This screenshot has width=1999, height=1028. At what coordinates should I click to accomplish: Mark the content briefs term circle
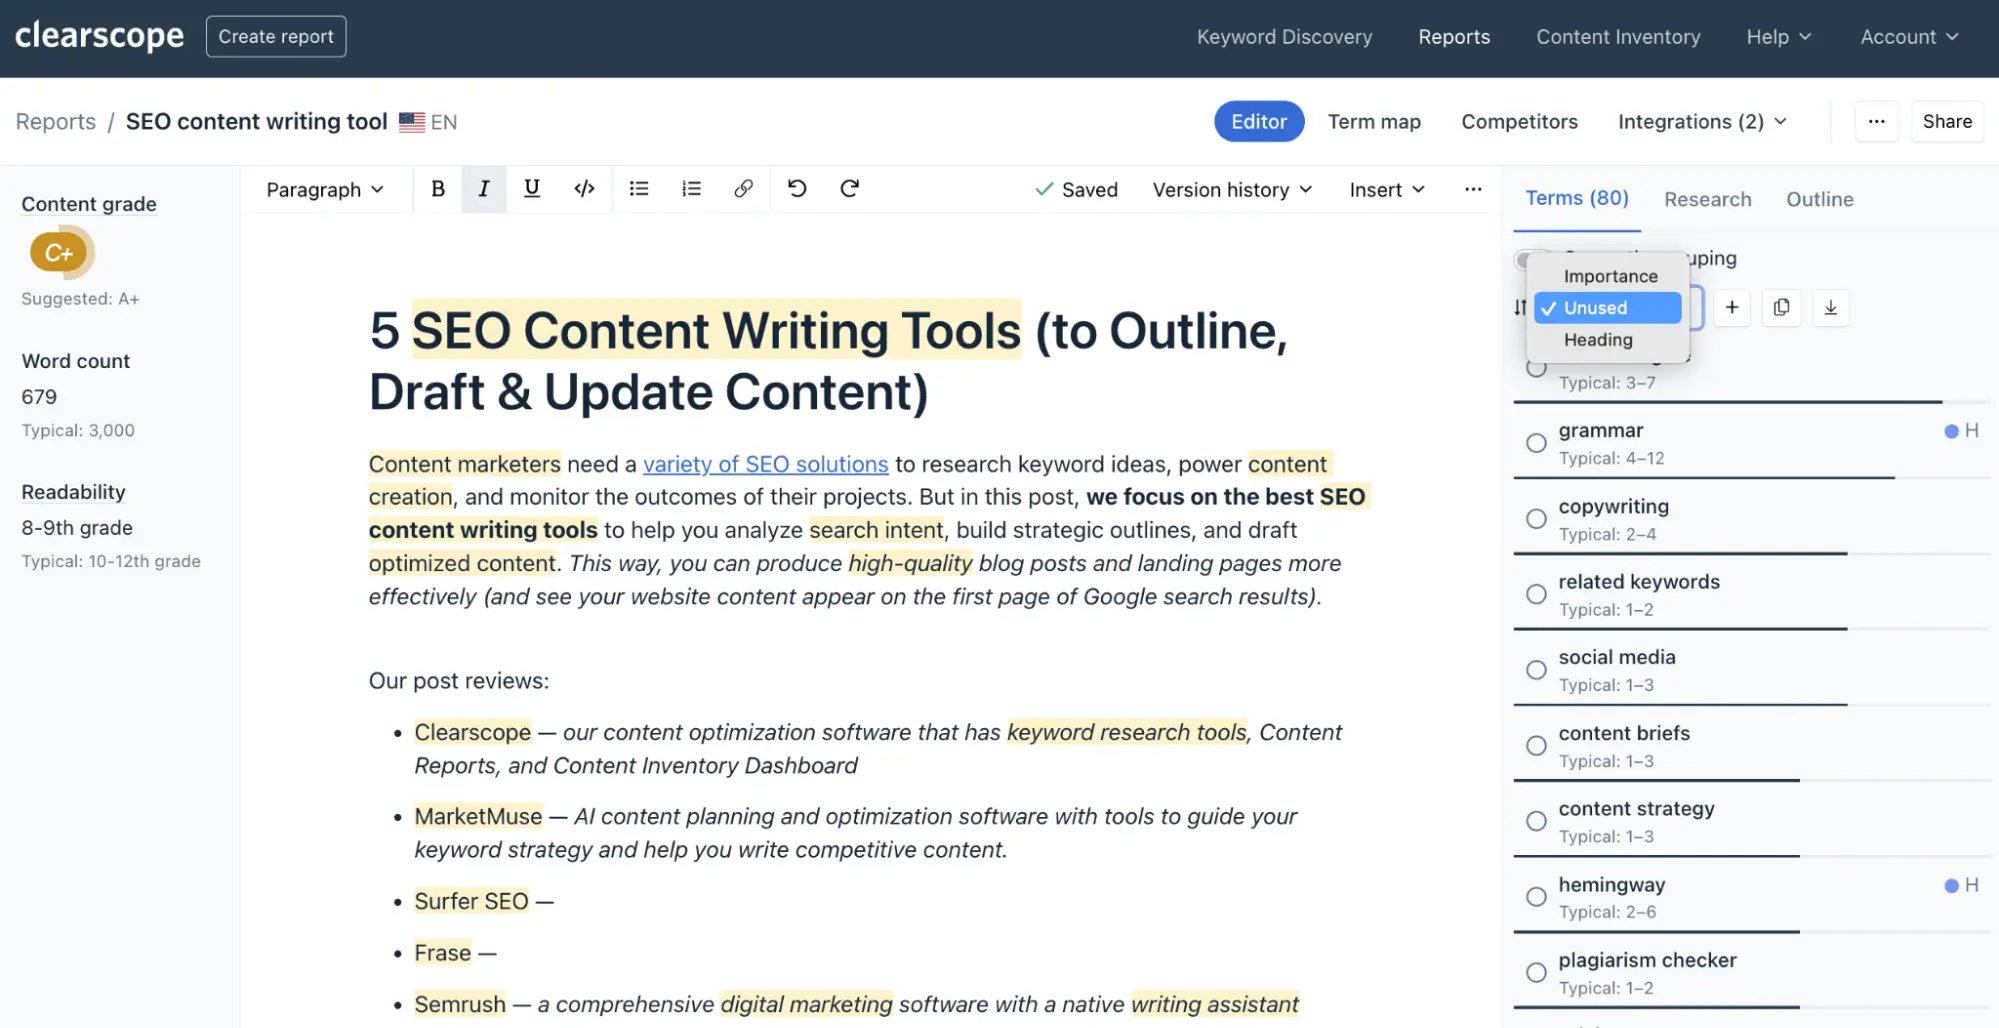pyautogui.click(x=1536, y=746)
